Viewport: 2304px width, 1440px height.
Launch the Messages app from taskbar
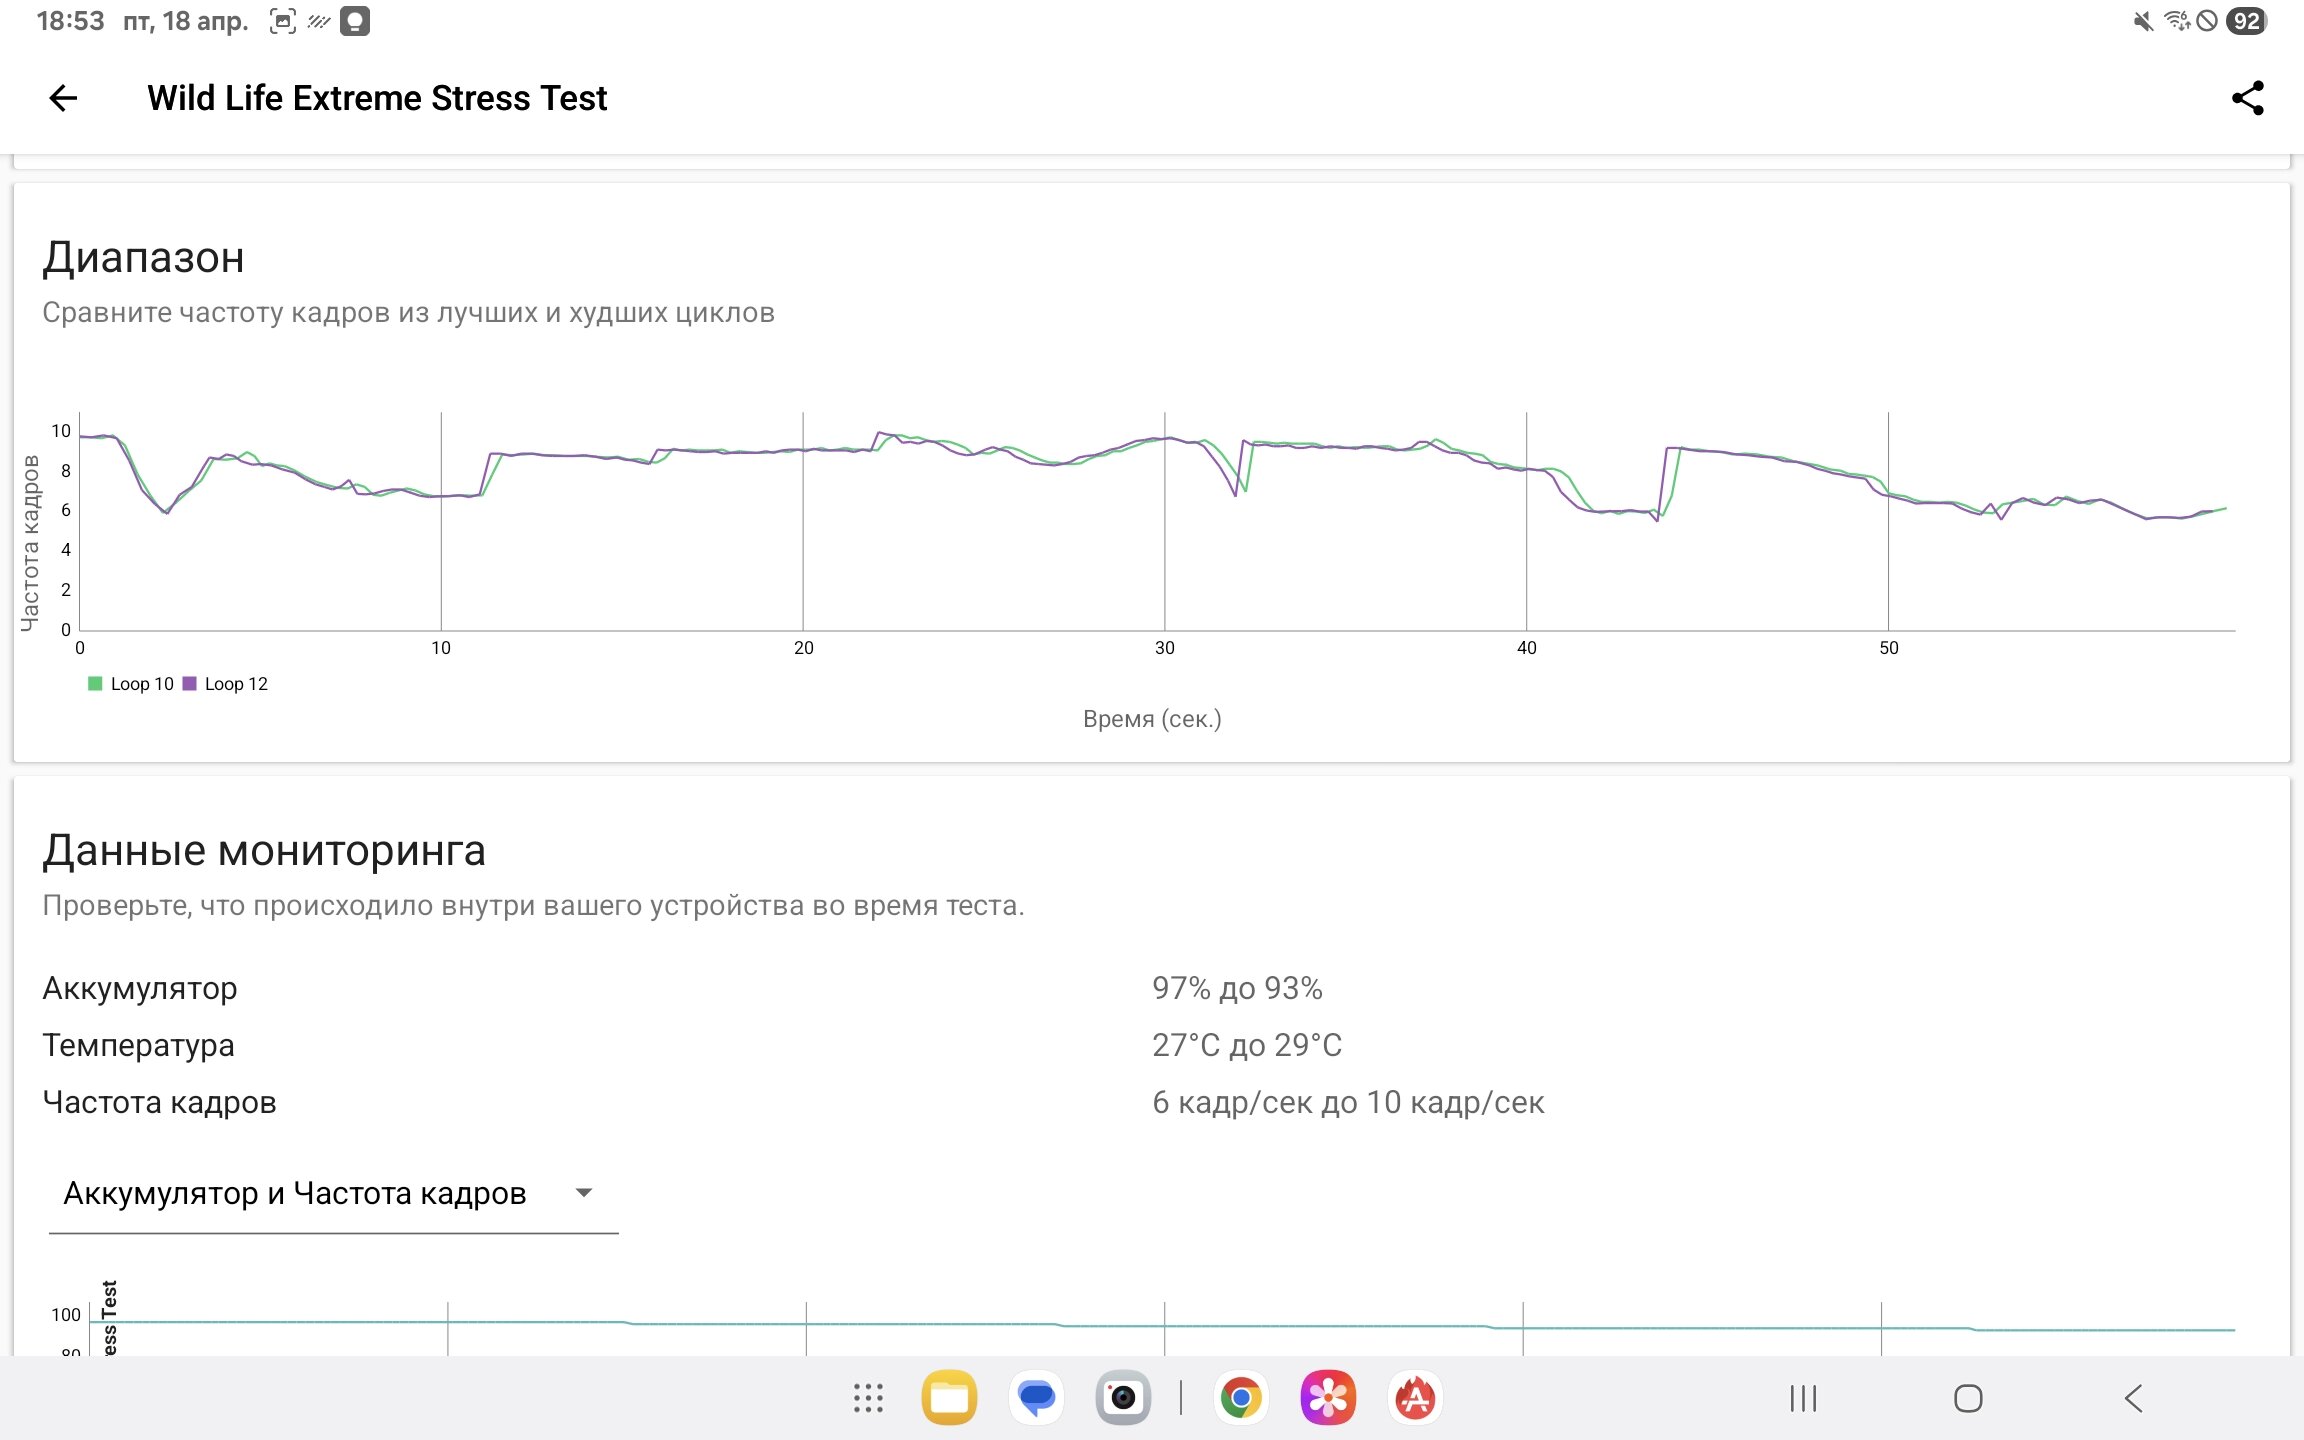1036,1398
